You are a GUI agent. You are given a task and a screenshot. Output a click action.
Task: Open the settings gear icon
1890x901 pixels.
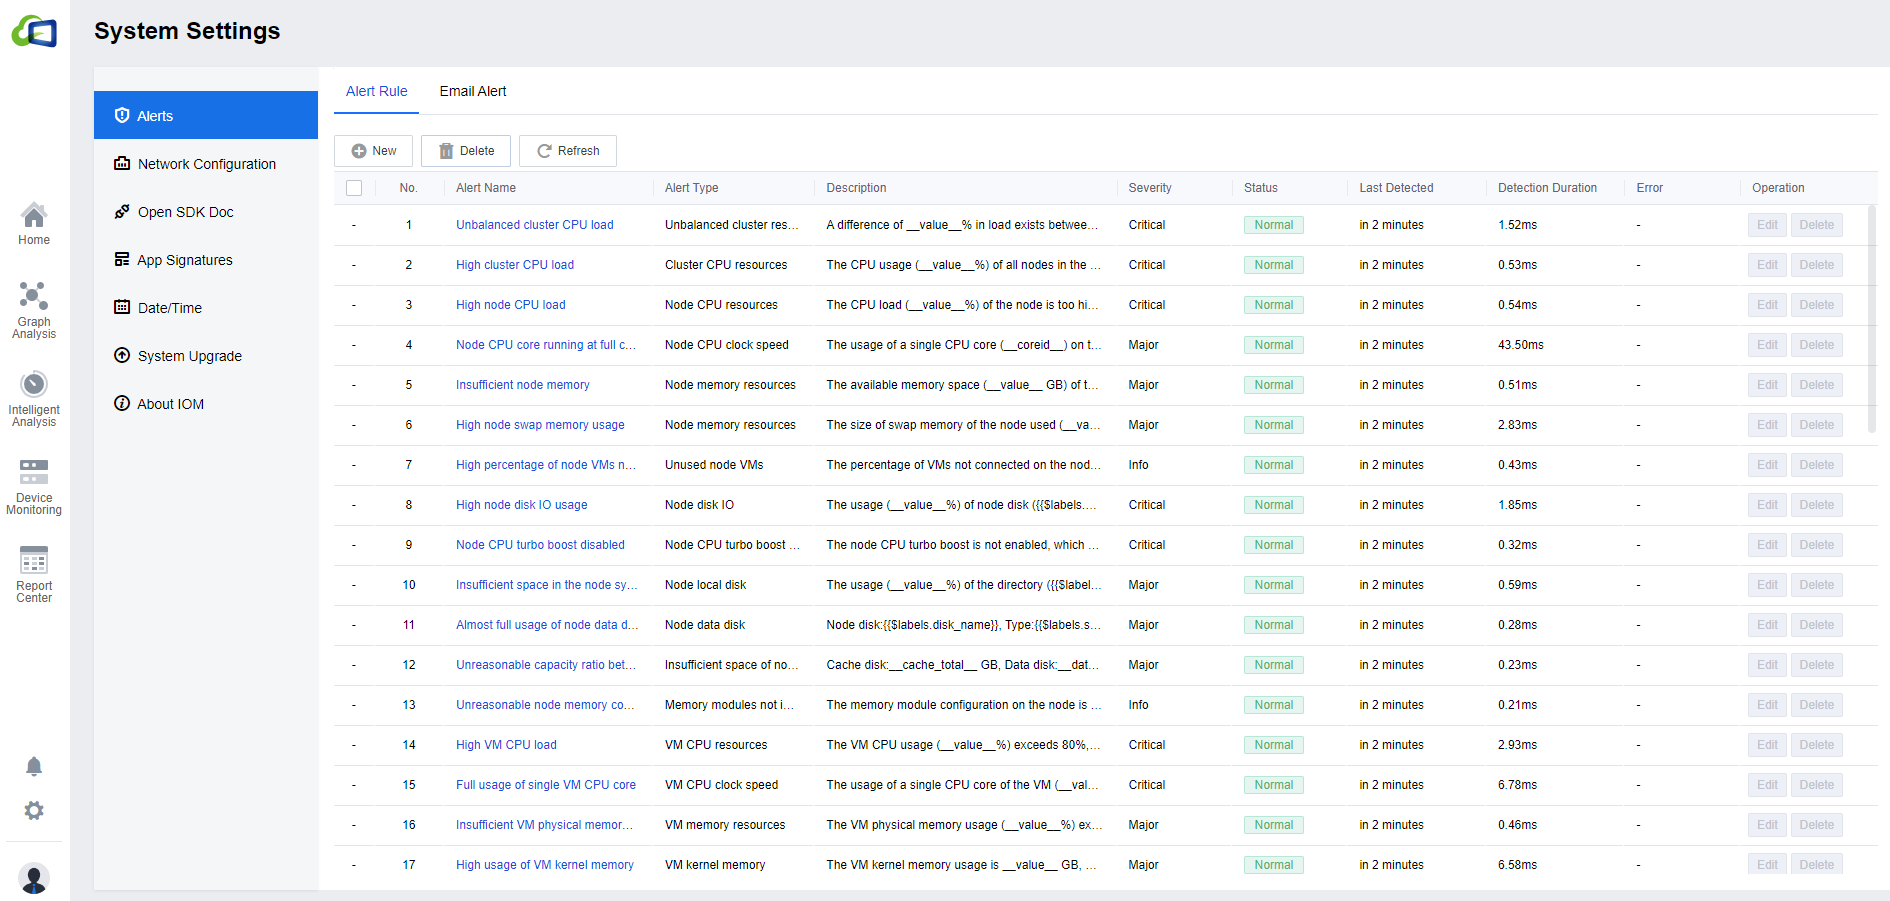[x=34, y=811]
